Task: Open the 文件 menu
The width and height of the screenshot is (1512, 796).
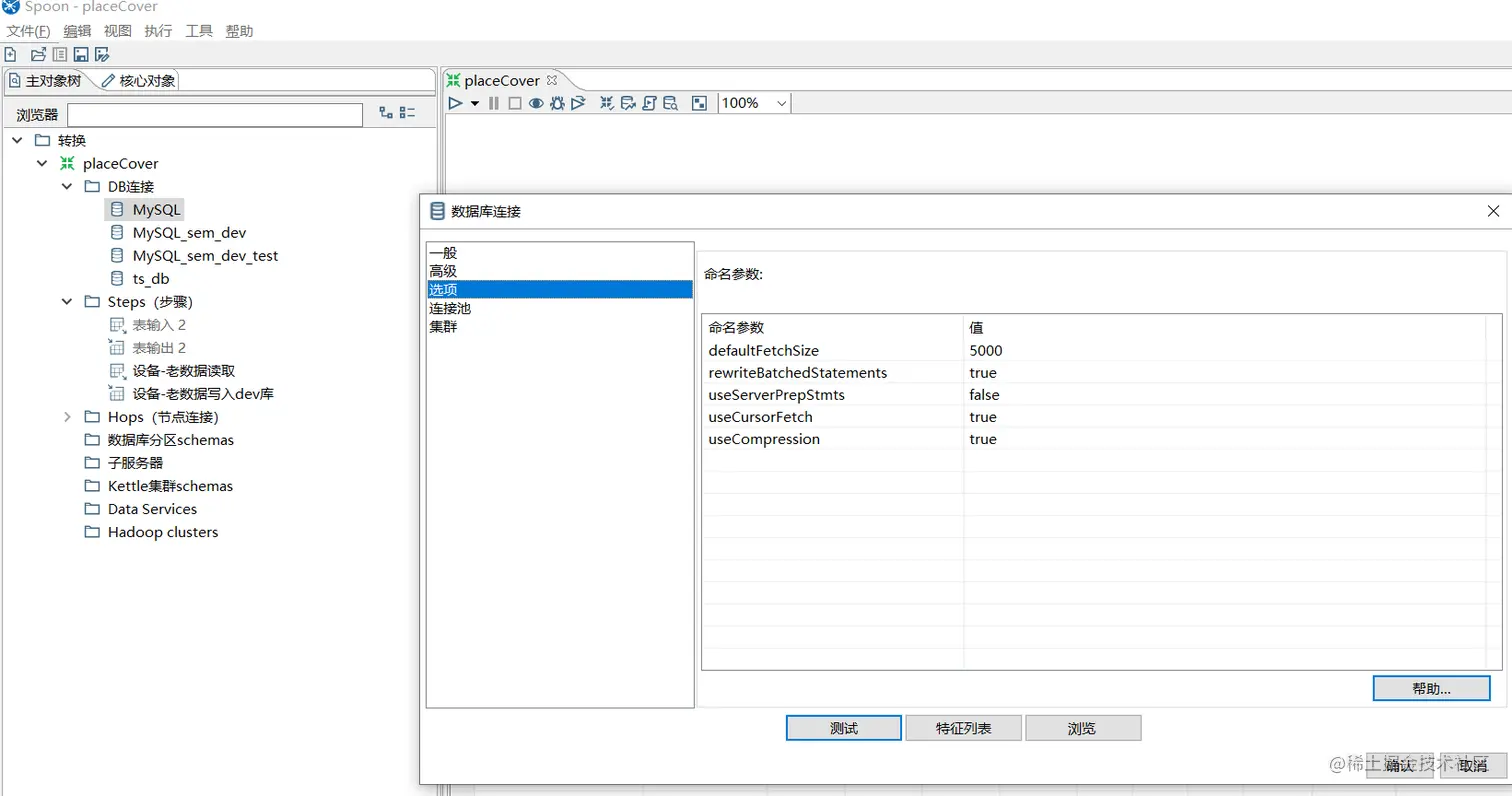Action: click(28, 31)
